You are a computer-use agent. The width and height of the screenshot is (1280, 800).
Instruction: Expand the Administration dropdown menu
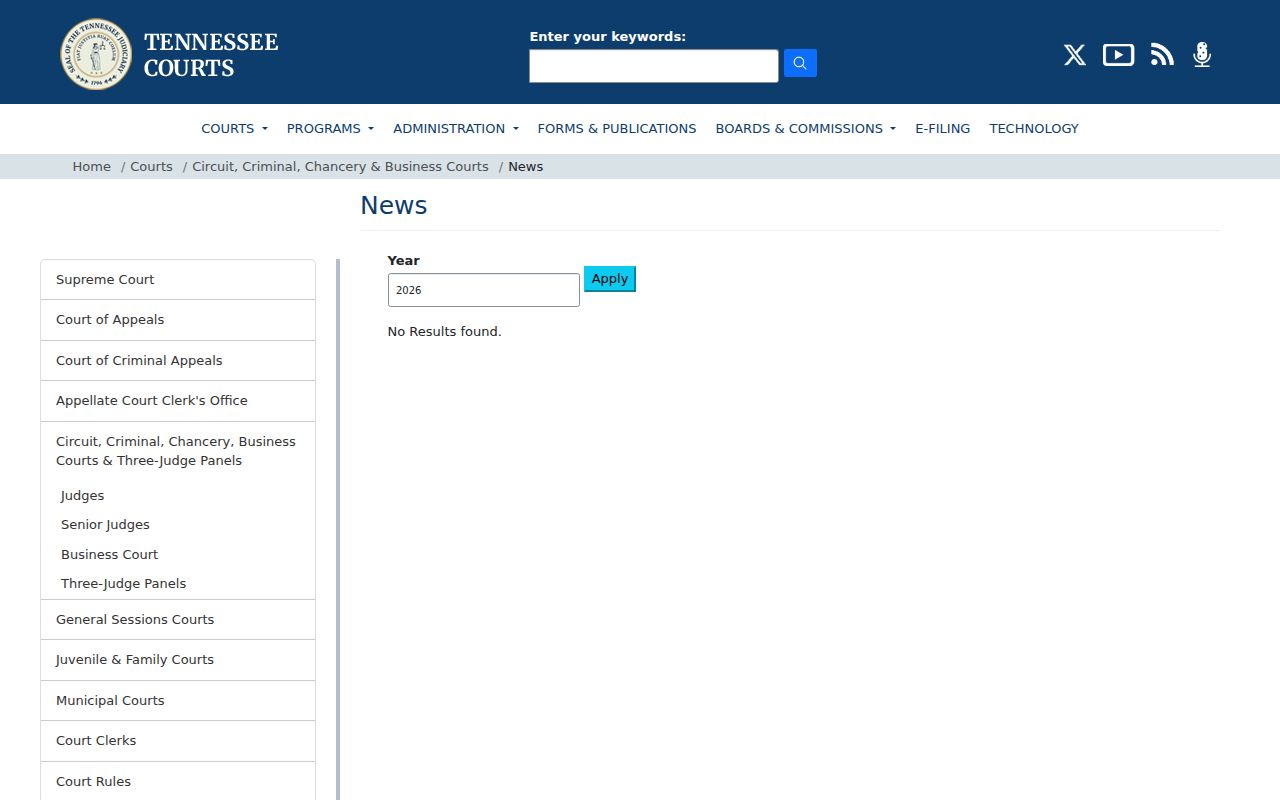click(x=456, y=128)
